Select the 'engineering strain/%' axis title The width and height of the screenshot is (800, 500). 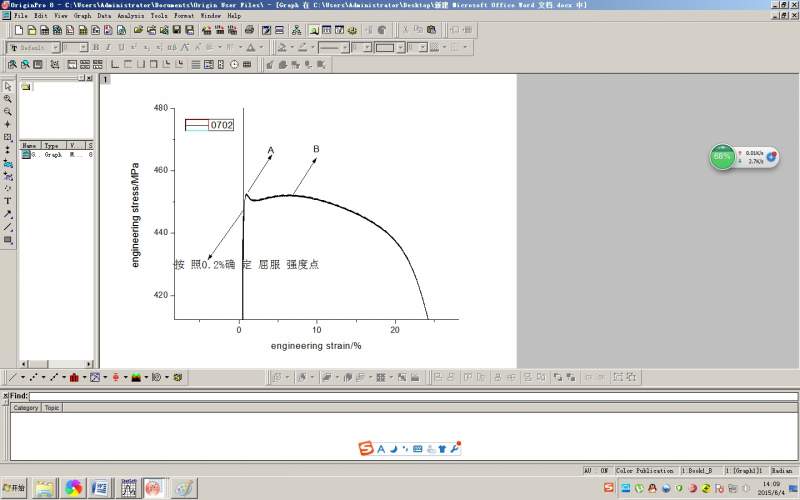316,346
